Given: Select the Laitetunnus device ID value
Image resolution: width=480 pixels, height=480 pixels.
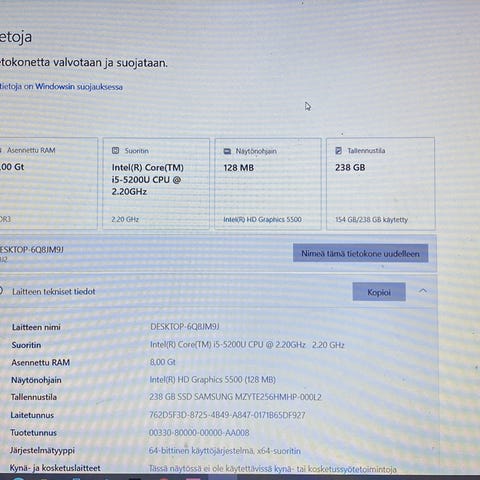Looking at the screenshot, I should (x=227, y=415).
